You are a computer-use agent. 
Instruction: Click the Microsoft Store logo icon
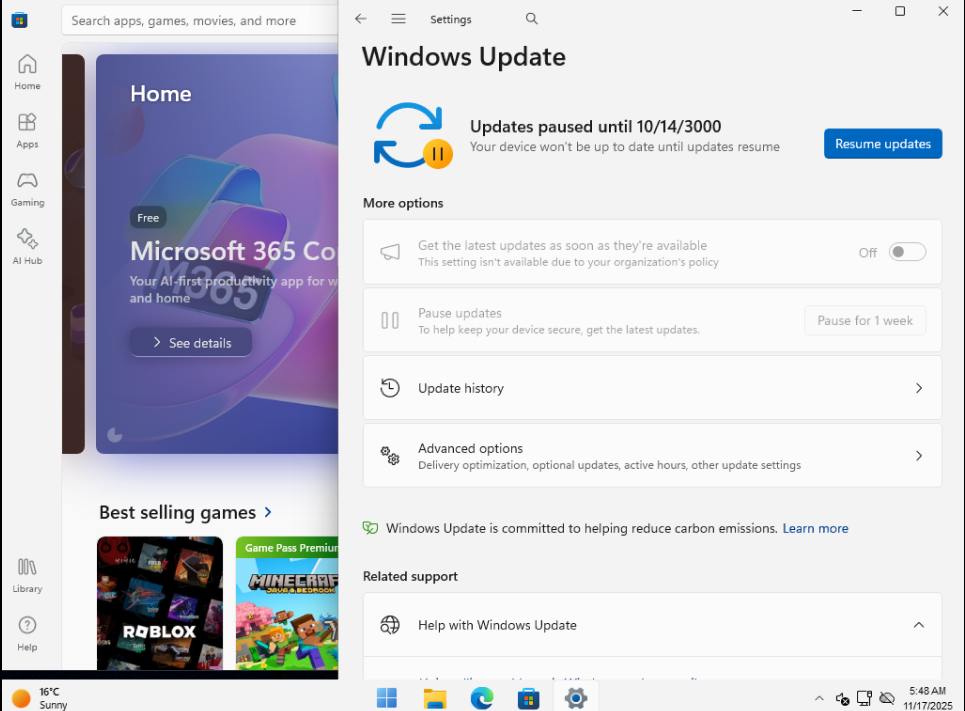(x=19, y=20)
